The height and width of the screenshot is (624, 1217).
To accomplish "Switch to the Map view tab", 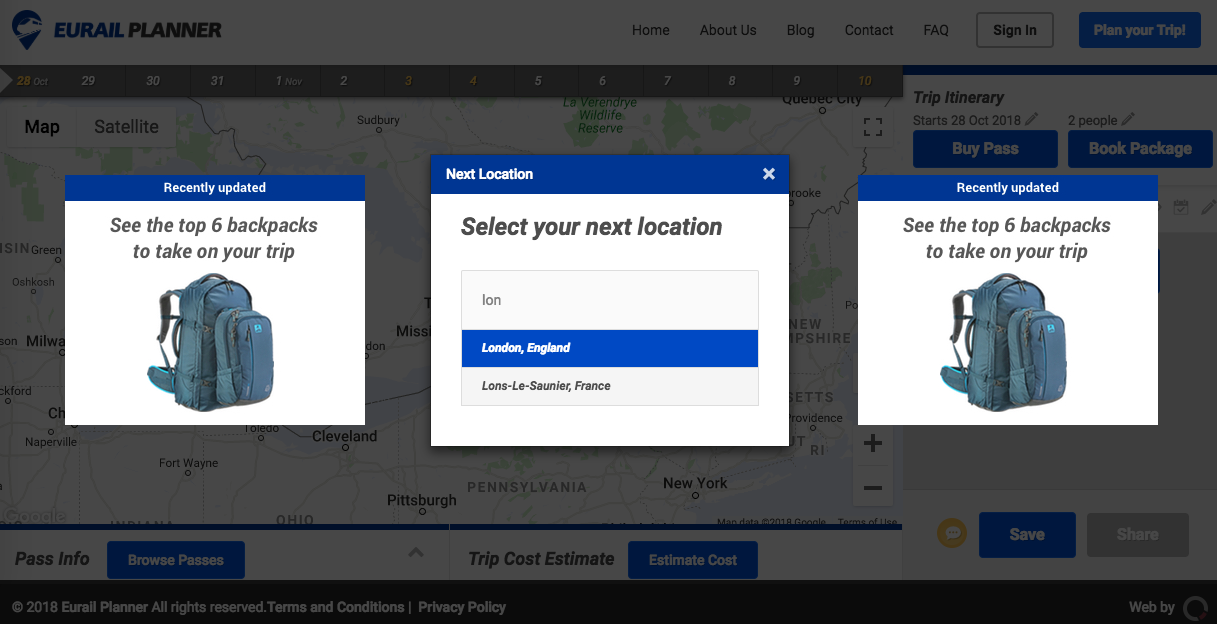I will coord(42,127).
